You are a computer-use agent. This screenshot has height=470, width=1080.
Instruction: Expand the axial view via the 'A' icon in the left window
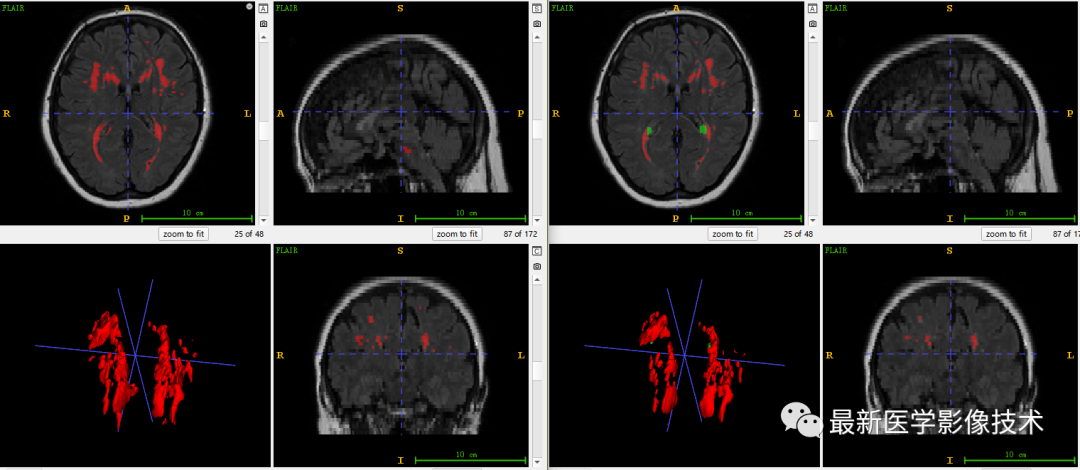tap(263, 8)
